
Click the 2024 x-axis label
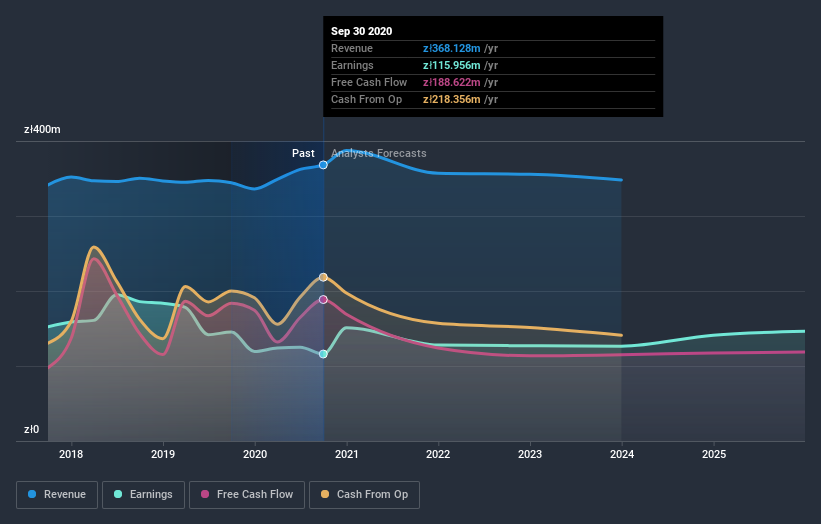click(622, 454)
